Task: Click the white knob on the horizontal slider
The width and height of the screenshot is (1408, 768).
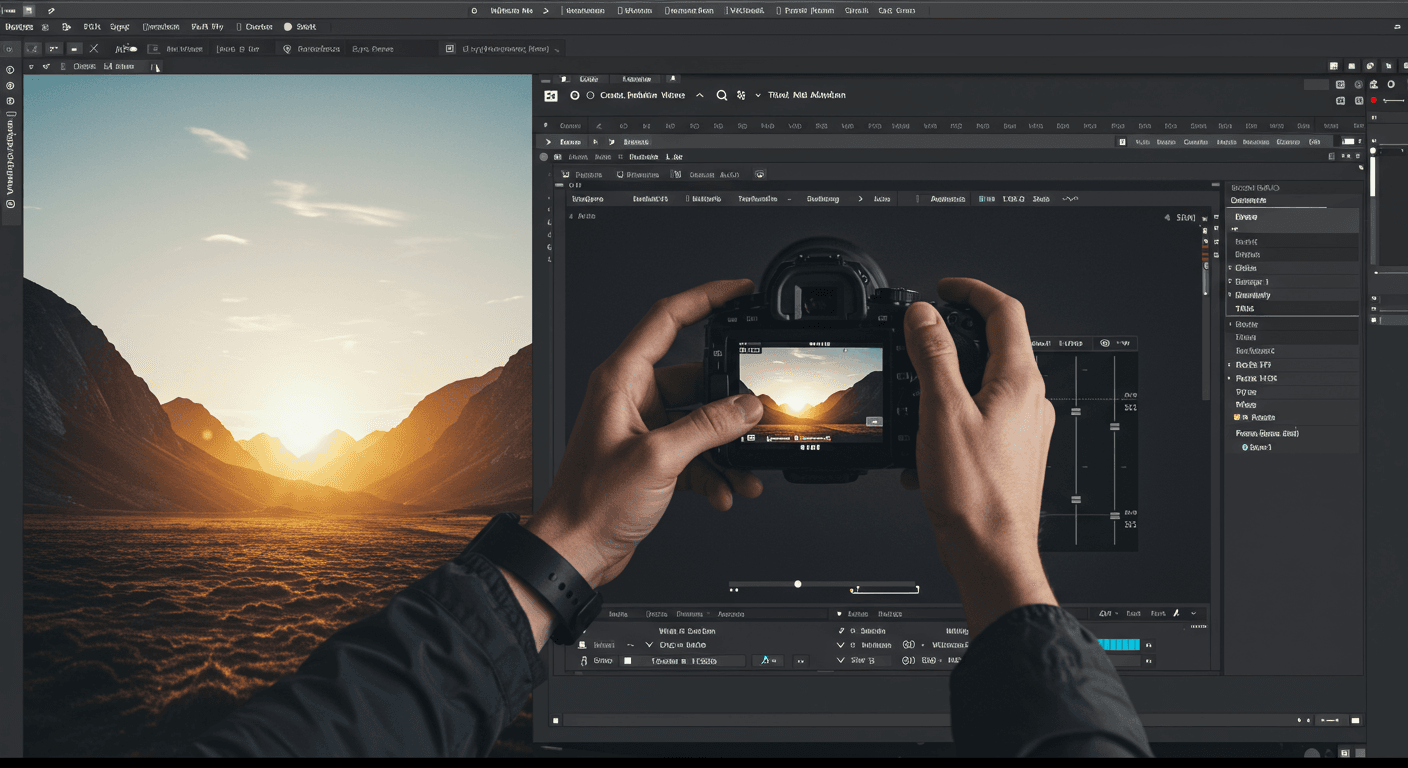Action: [x=797, y=583]
